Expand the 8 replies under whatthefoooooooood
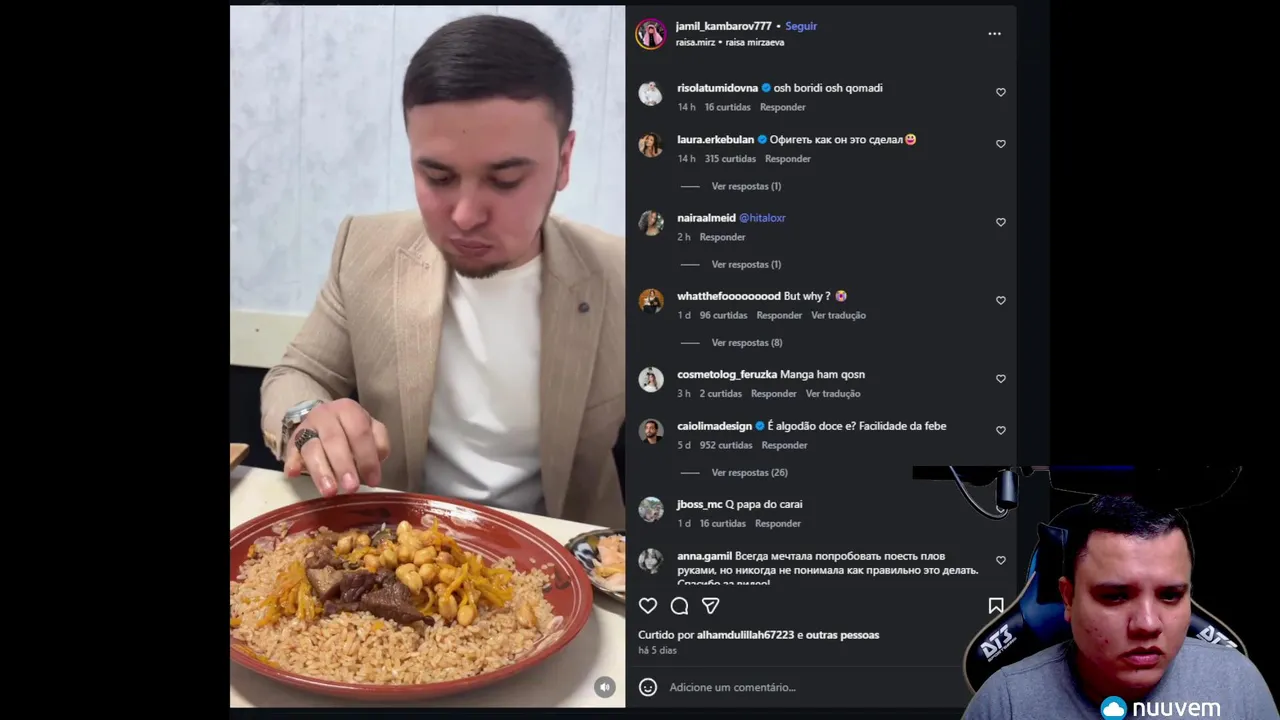Viewport: 1280px width, 720px height. (x=746, y=343)
